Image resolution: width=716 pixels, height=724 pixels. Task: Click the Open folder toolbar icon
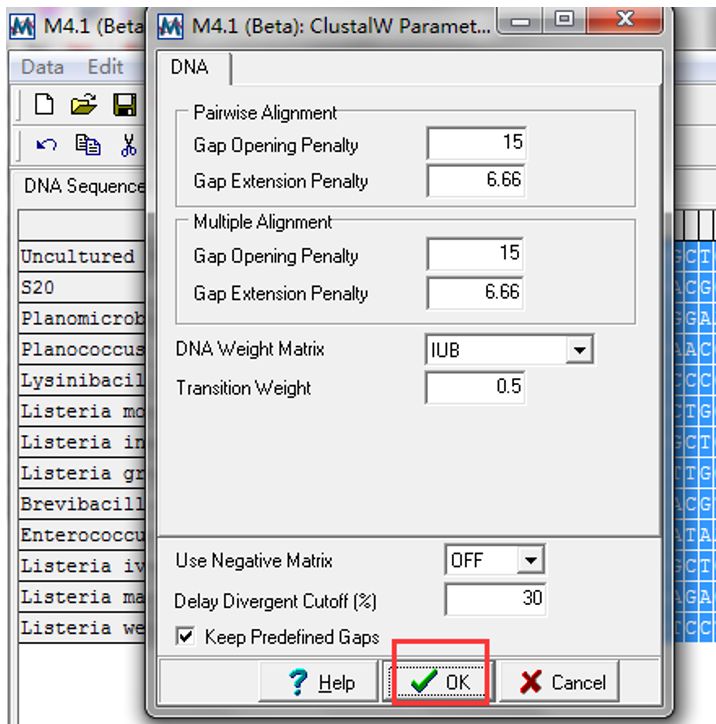click(x=84, y=105)
